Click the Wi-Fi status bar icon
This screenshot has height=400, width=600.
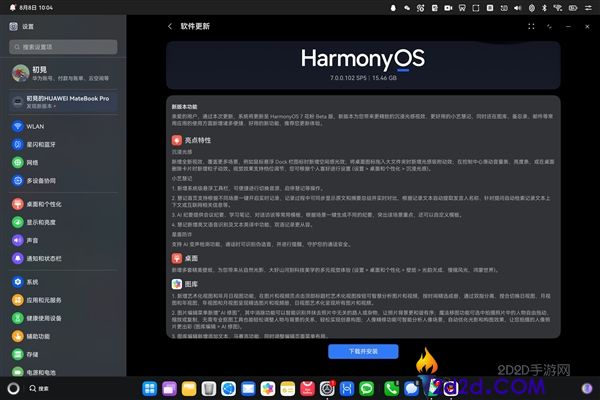click(x=558, y=8)
